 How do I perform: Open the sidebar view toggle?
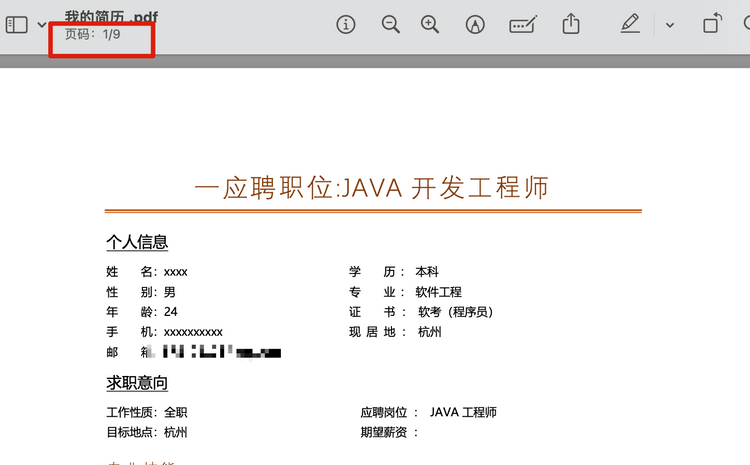(x=17, y=25)
